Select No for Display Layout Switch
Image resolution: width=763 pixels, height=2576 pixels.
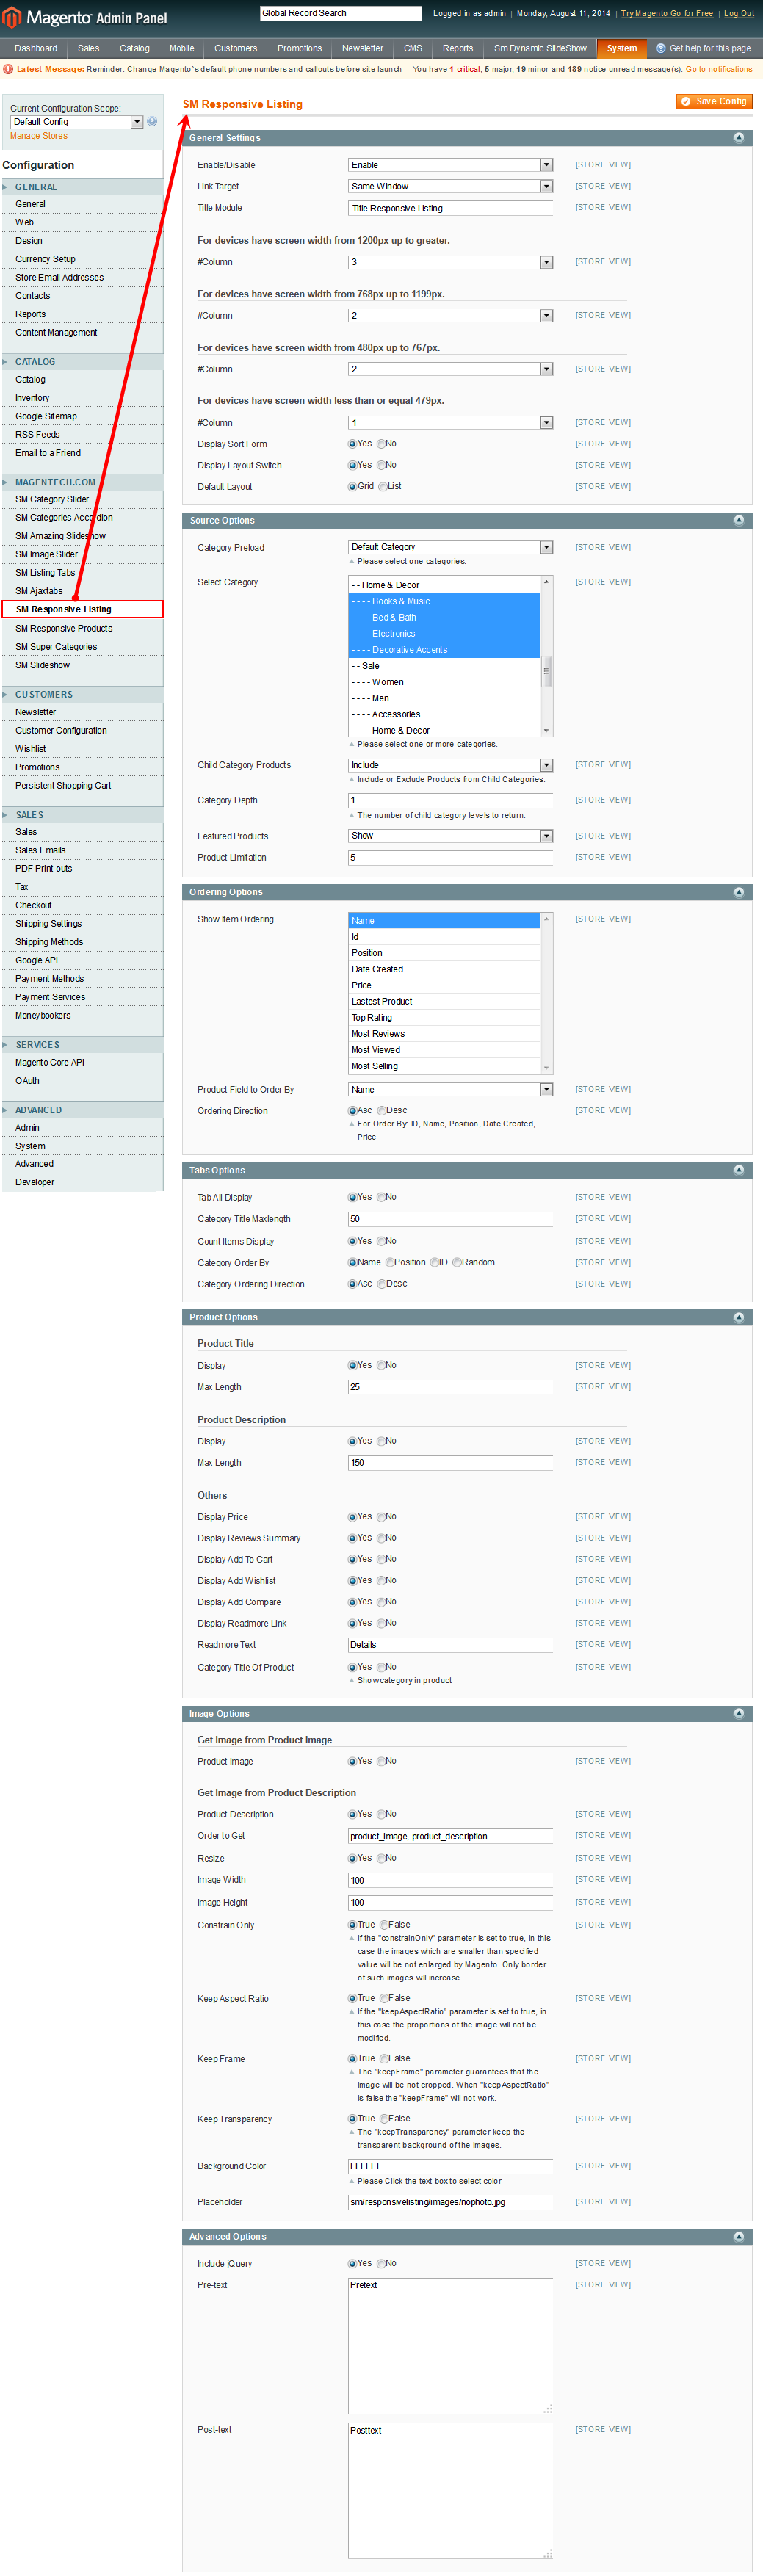382,465
